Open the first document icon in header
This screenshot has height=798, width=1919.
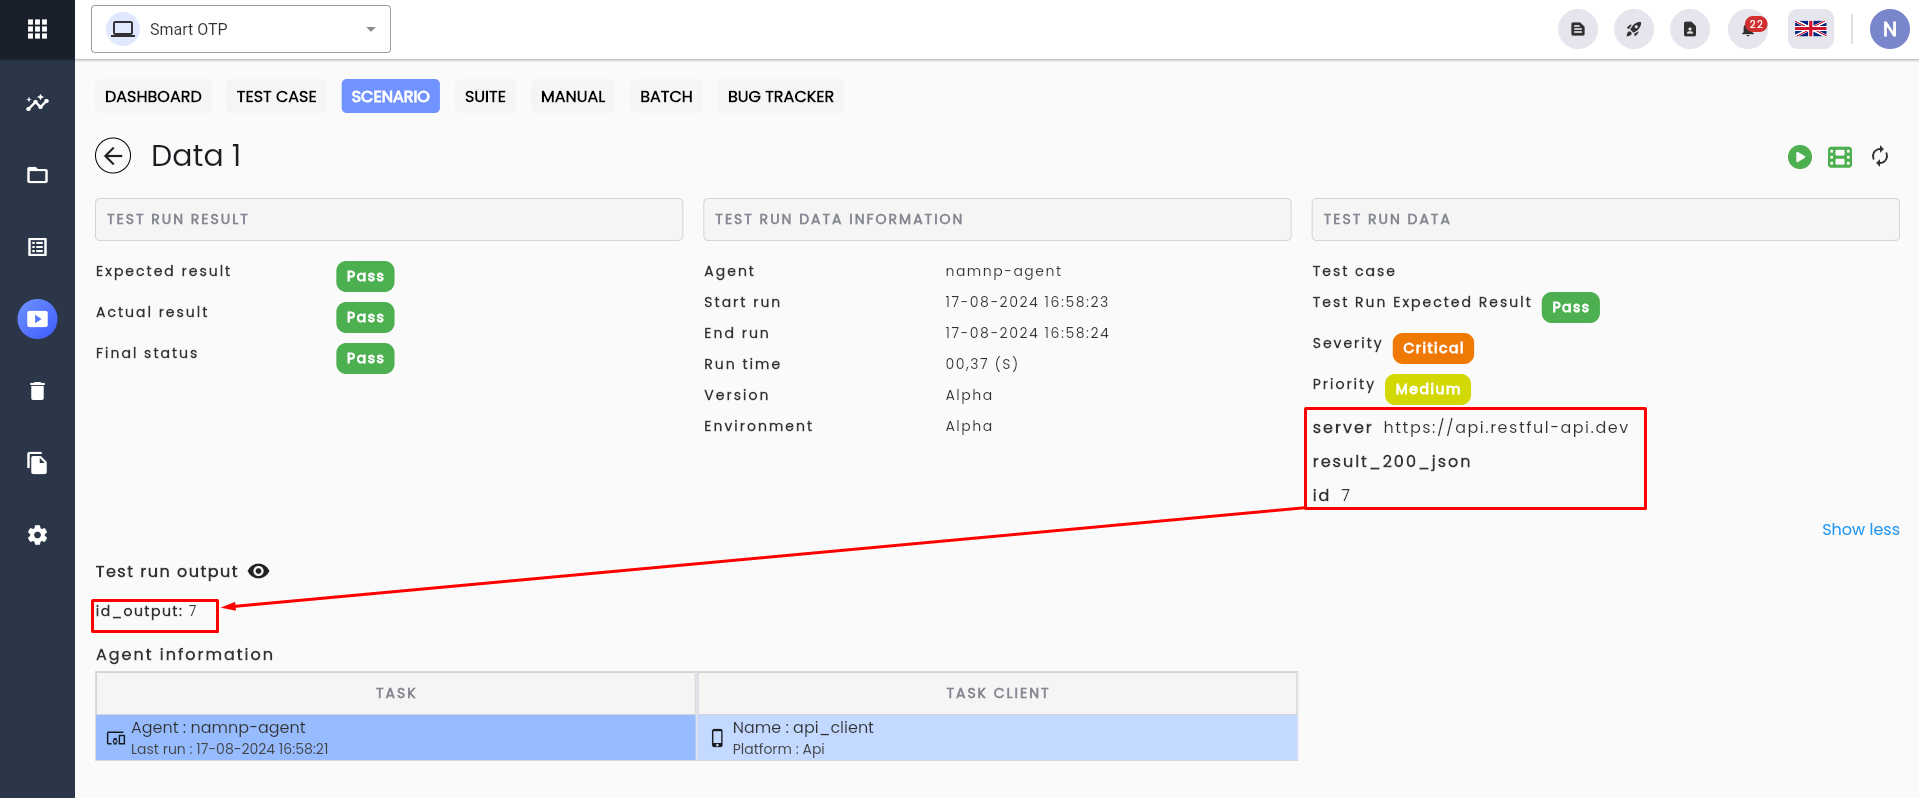[x=1577, y=29]
